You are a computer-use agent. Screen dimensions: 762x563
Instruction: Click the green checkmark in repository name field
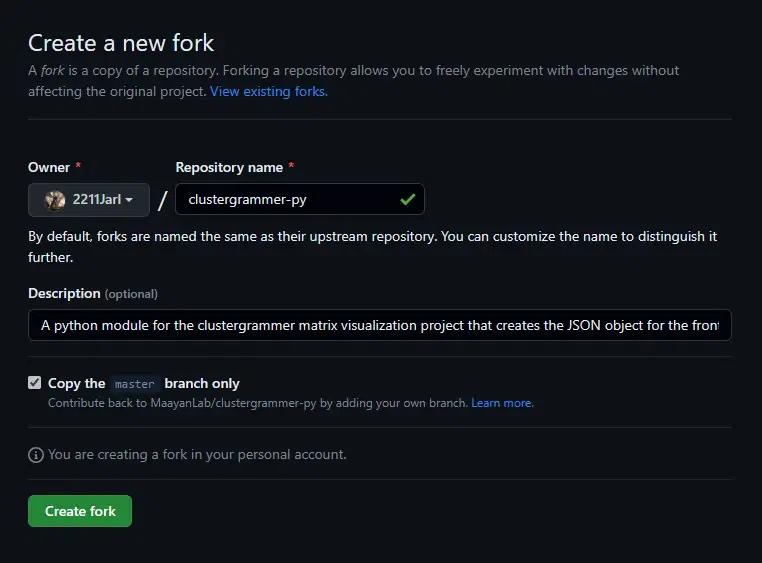(408, 199)
